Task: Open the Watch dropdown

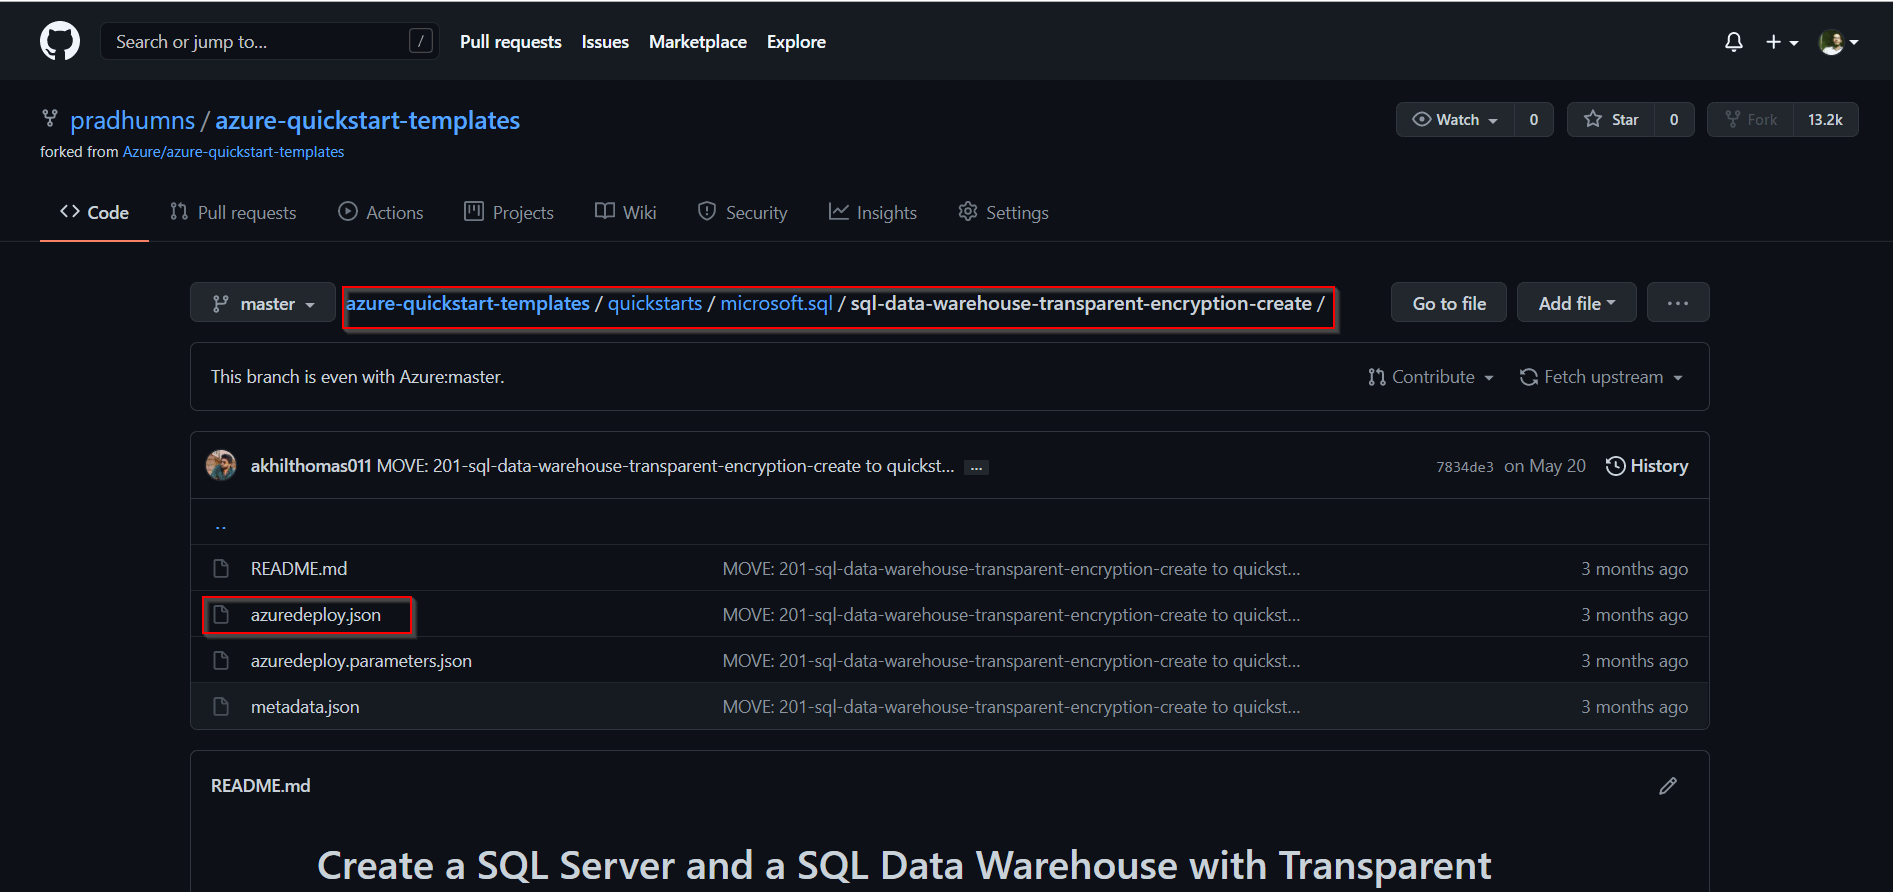Action: (x=1455, y=120)
